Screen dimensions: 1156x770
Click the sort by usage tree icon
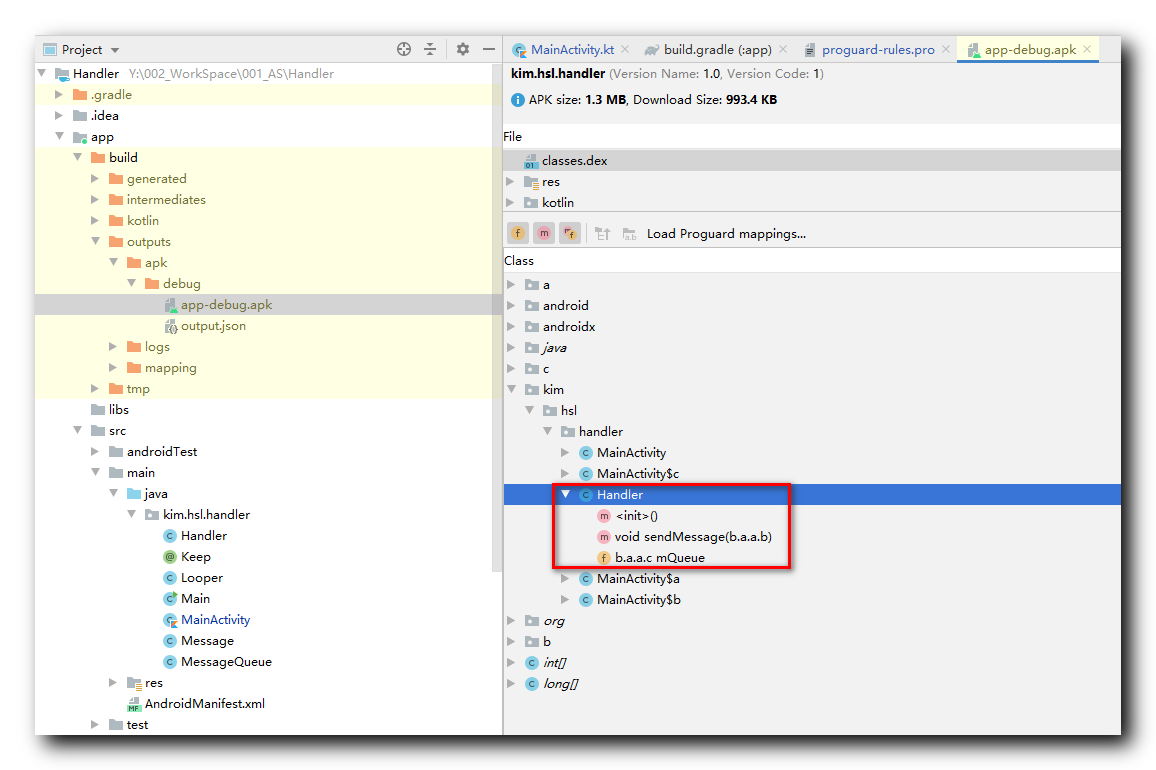[602, 232]
